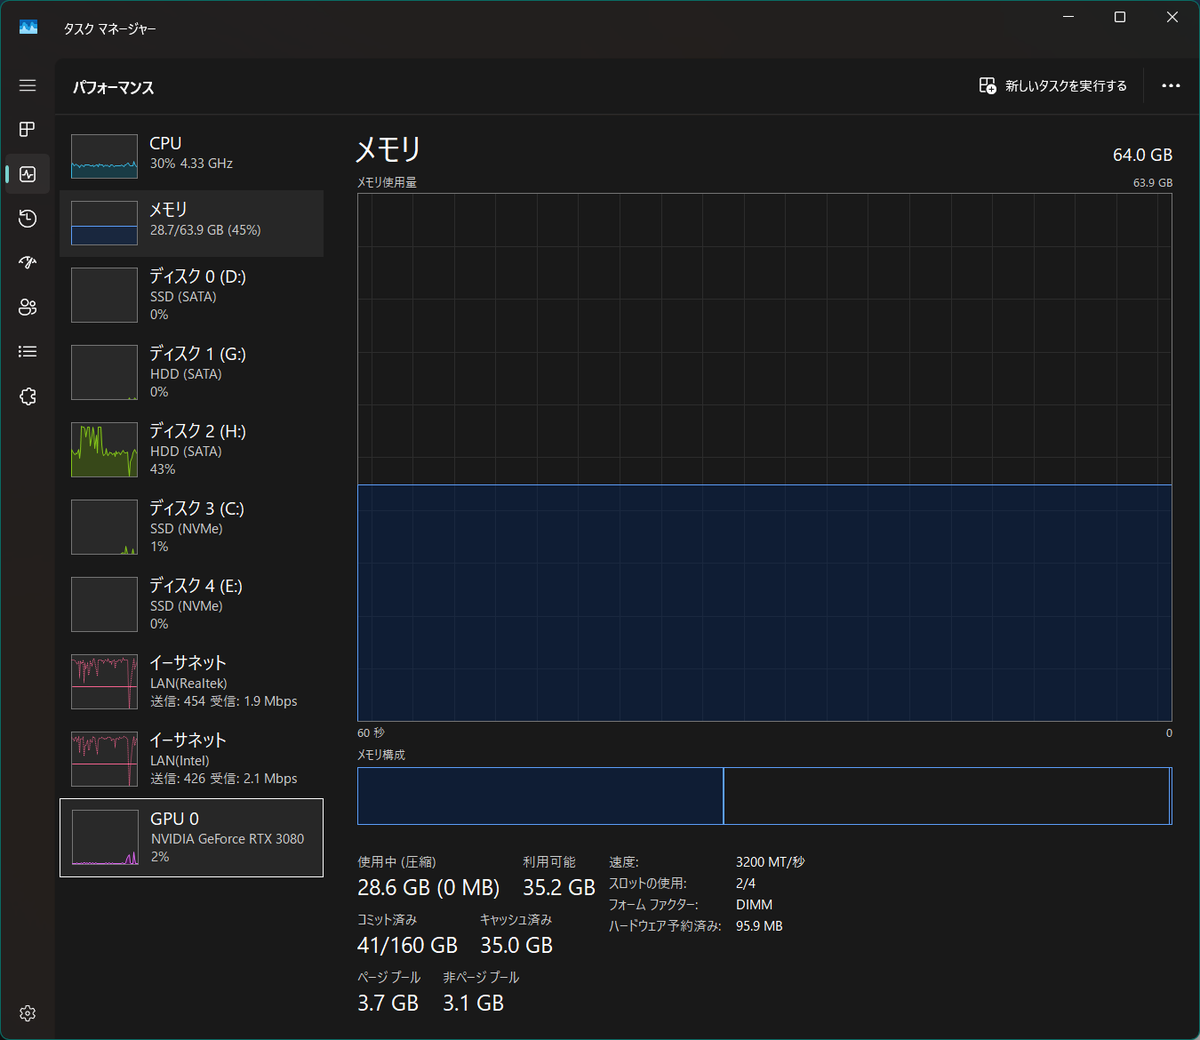Open the Startup apps icon
1200x1040 pixels.
pos(27,262)
